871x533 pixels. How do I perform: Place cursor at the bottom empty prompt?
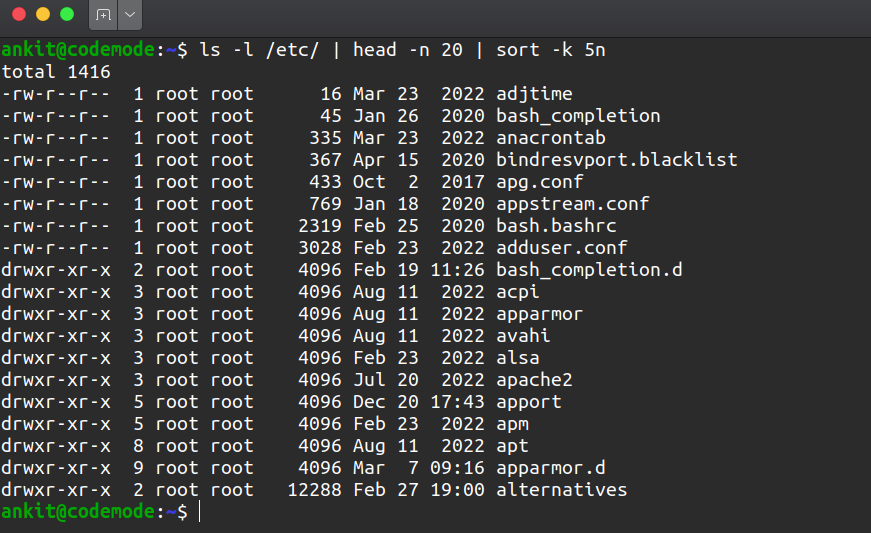(199, 512)
